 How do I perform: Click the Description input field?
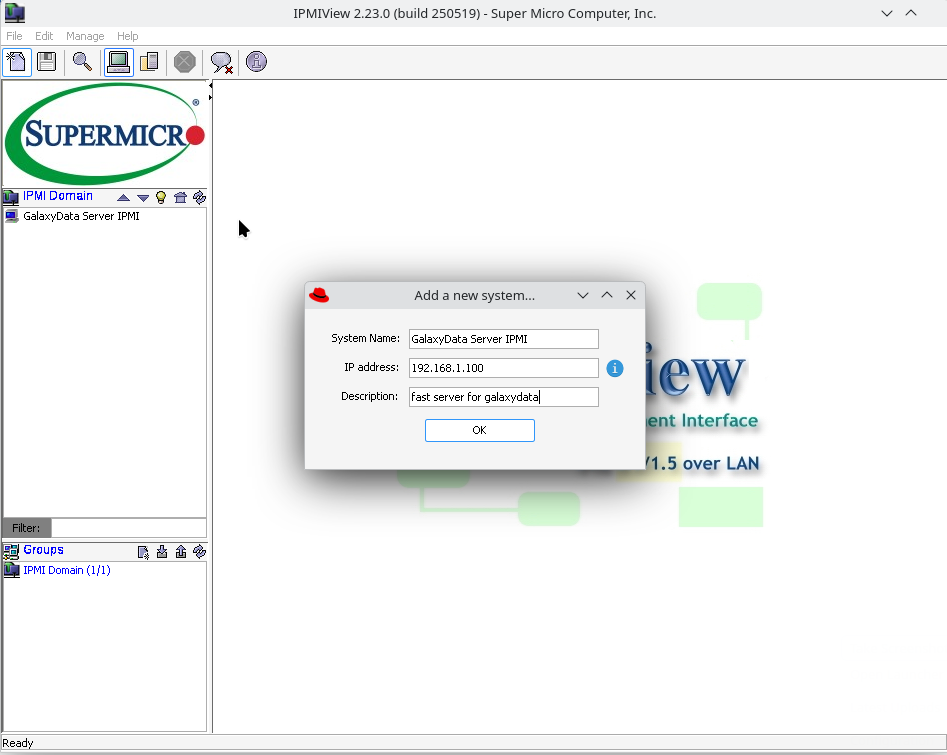[504, 397]
